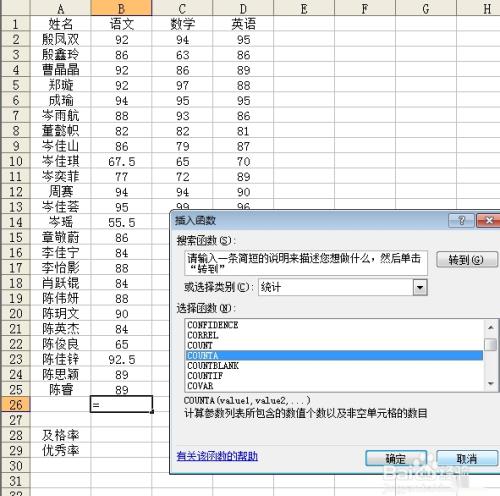The image size is (500, 496).
Task: Select COVAR in the function list
Action: [334, 386]
